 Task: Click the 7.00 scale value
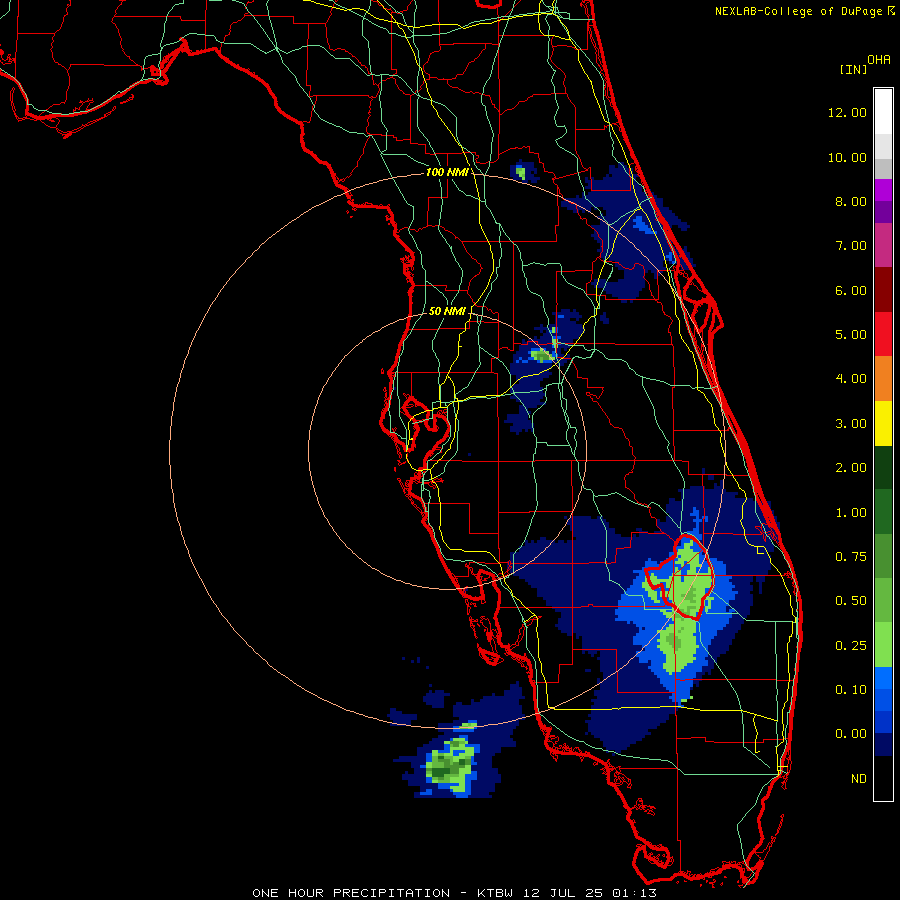coord(850,246)
